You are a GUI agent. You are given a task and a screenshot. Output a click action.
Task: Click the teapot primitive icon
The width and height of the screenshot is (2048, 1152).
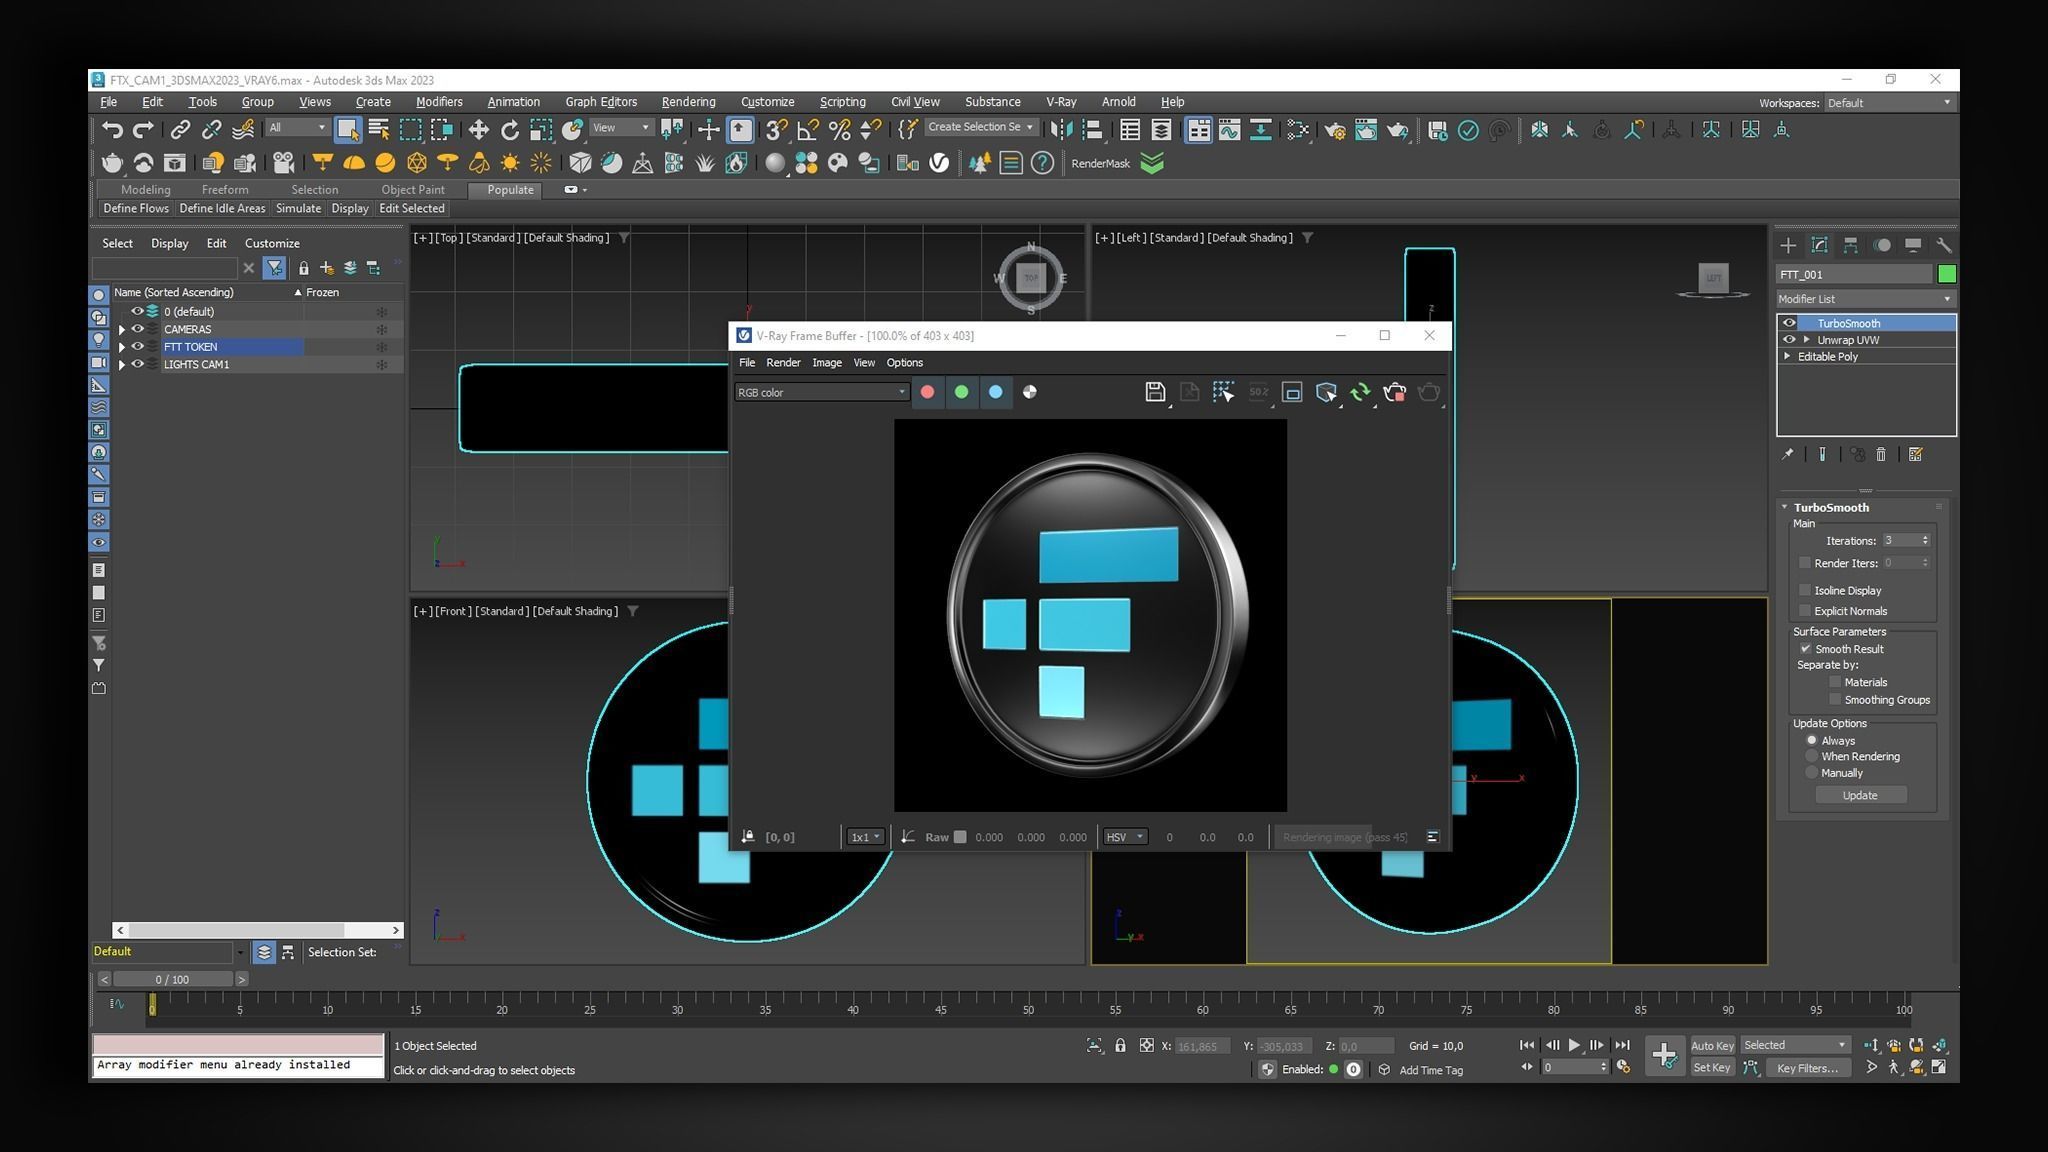pyautogui.click(x=112, y=163)
